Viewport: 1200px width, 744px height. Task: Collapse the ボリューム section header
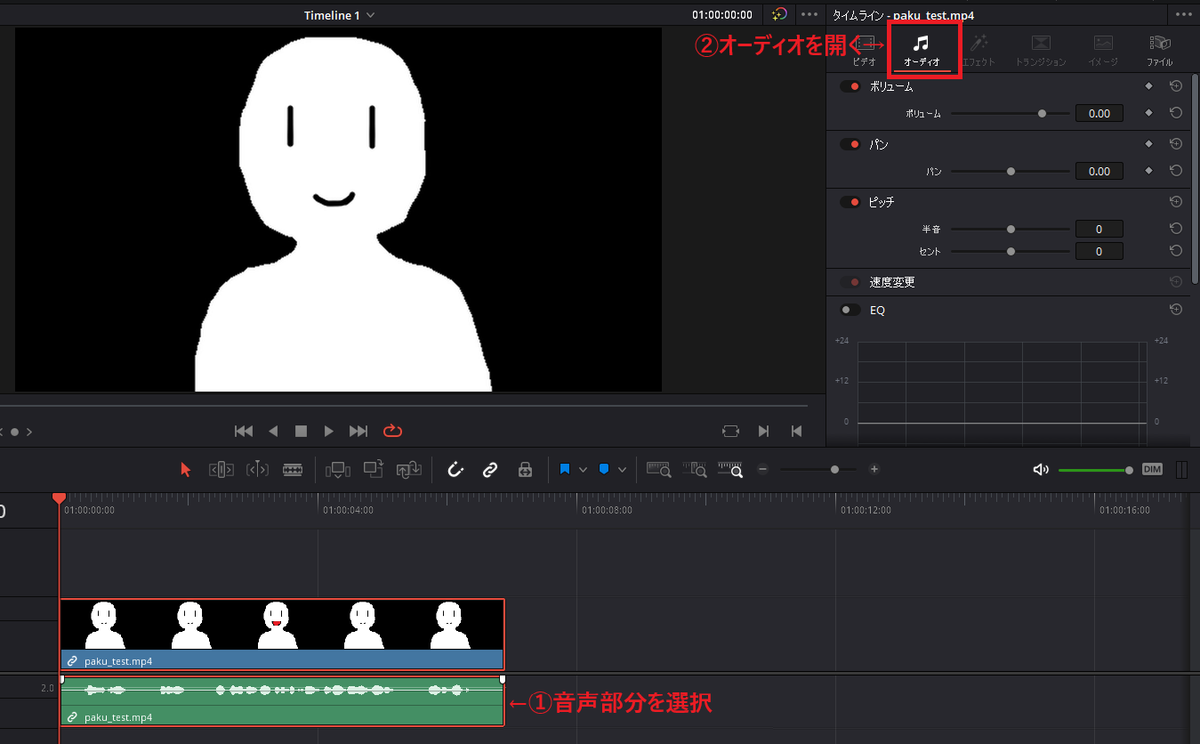tap(891, 87)
